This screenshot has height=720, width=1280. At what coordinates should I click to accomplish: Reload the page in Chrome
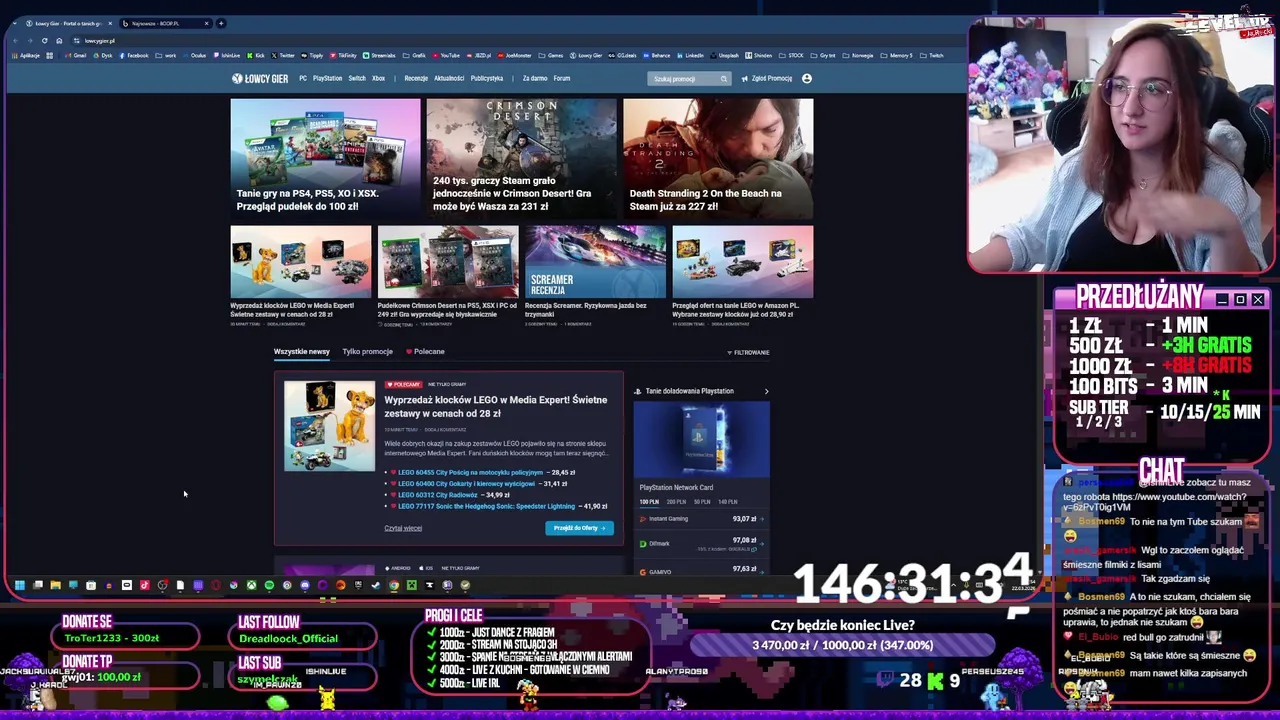click(44, 40)
